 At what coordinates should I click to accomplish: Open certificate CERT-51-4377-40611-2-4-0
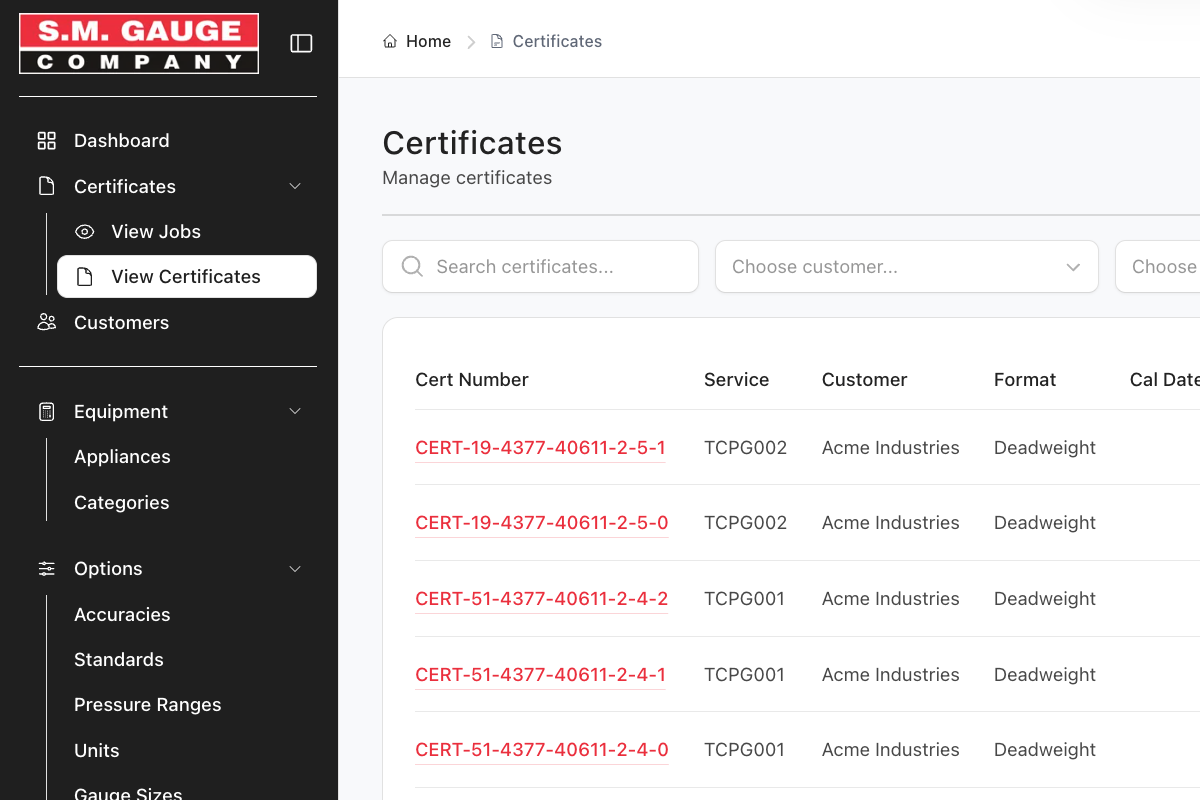click(x=542, y=750)
